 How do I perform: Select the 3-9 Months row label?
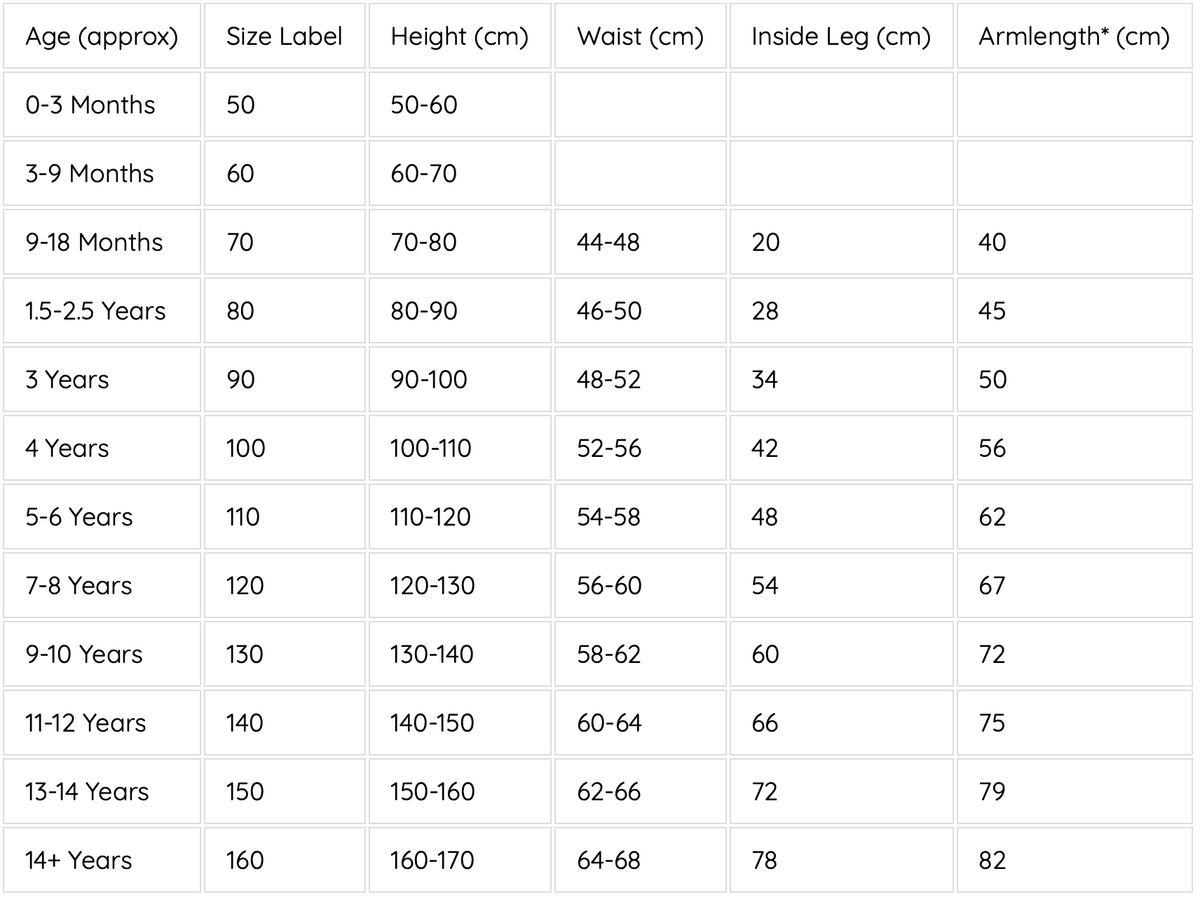(x=102, y=173)
